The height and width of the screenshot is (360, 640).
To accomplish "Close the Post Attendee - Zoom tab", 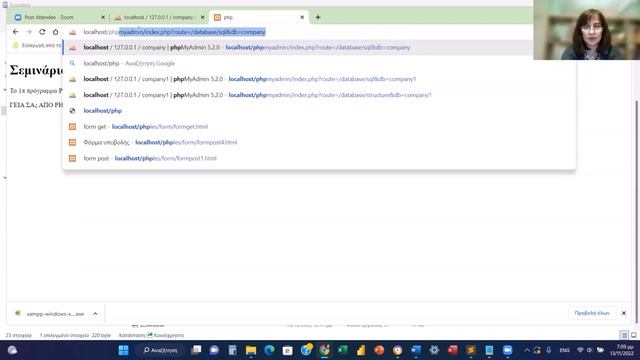I will [x=103, y=18].
